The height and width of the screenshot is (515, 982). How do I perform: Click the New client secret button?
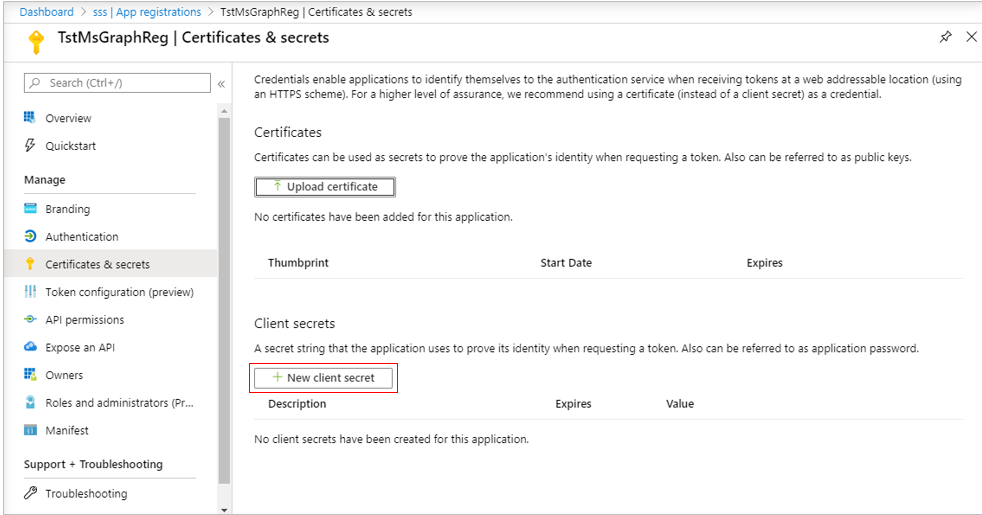tap(323, 378)
